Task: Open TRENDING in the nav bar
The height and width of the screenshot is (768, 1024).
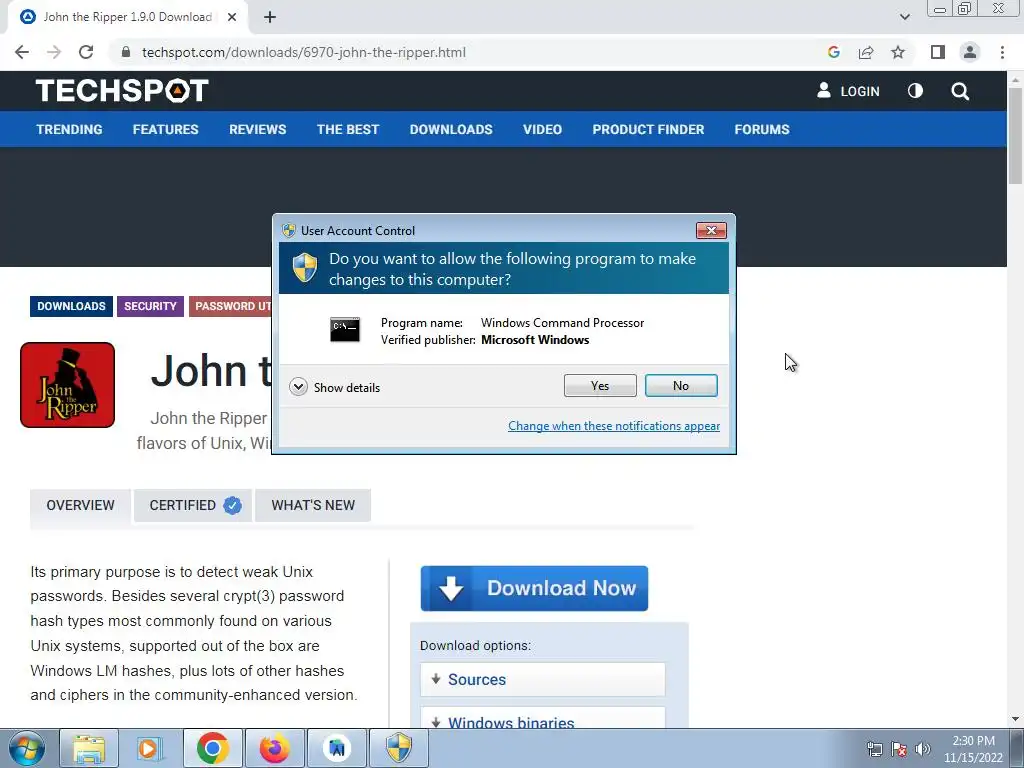Action: point(69,129)
